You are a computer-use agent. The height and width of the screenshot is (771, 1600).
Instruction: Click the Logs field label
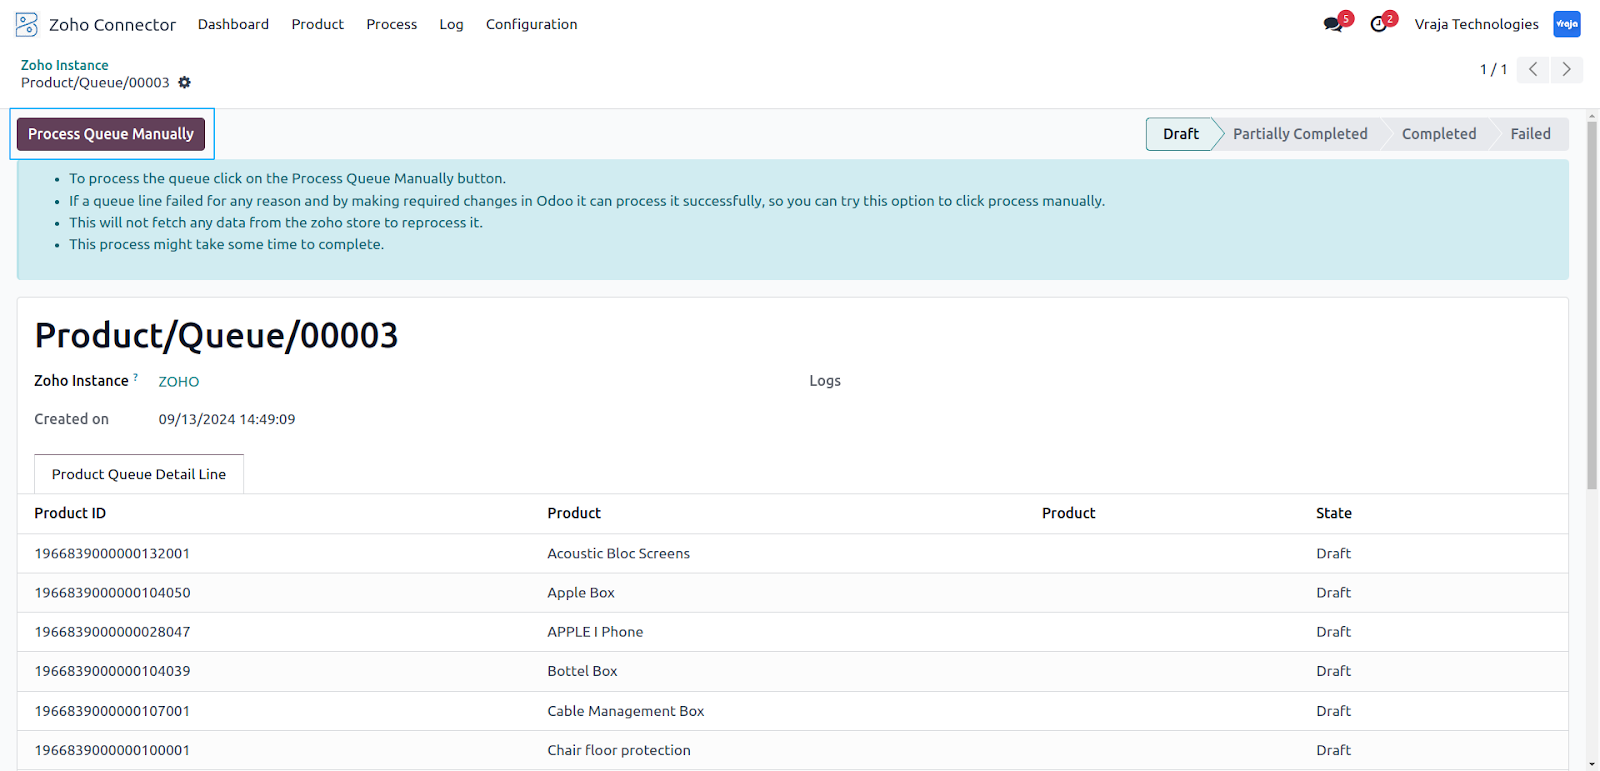pos(825,381)
